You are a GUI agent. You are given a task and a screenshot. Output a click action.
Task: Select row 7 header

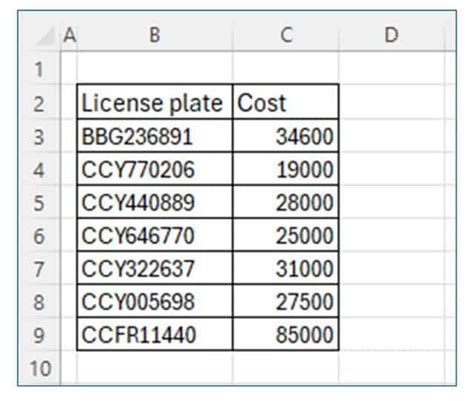tap(39, 269)
